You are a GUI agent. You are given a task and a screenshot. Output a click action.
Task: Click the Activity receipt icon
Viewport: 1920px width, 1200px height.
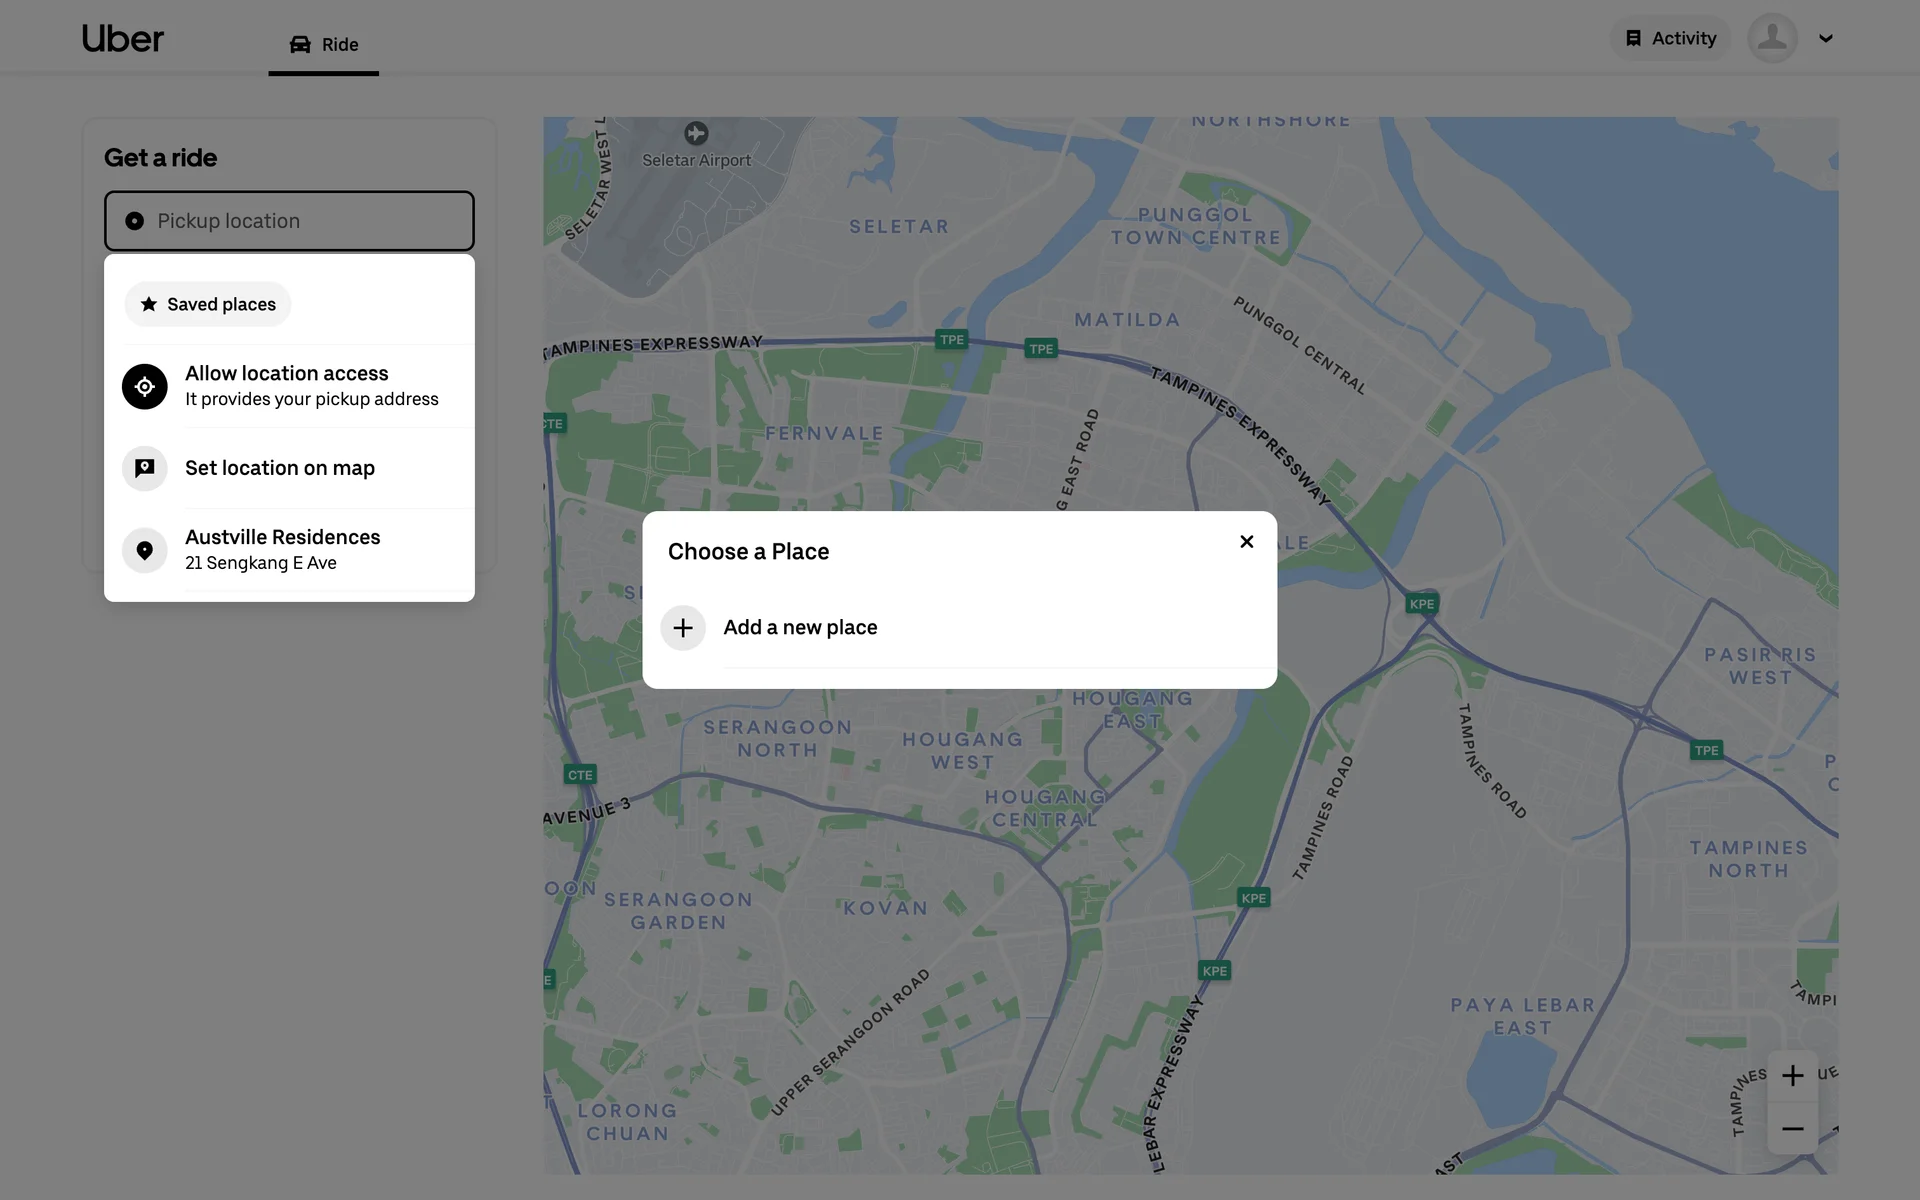(x=1633, y=38)
